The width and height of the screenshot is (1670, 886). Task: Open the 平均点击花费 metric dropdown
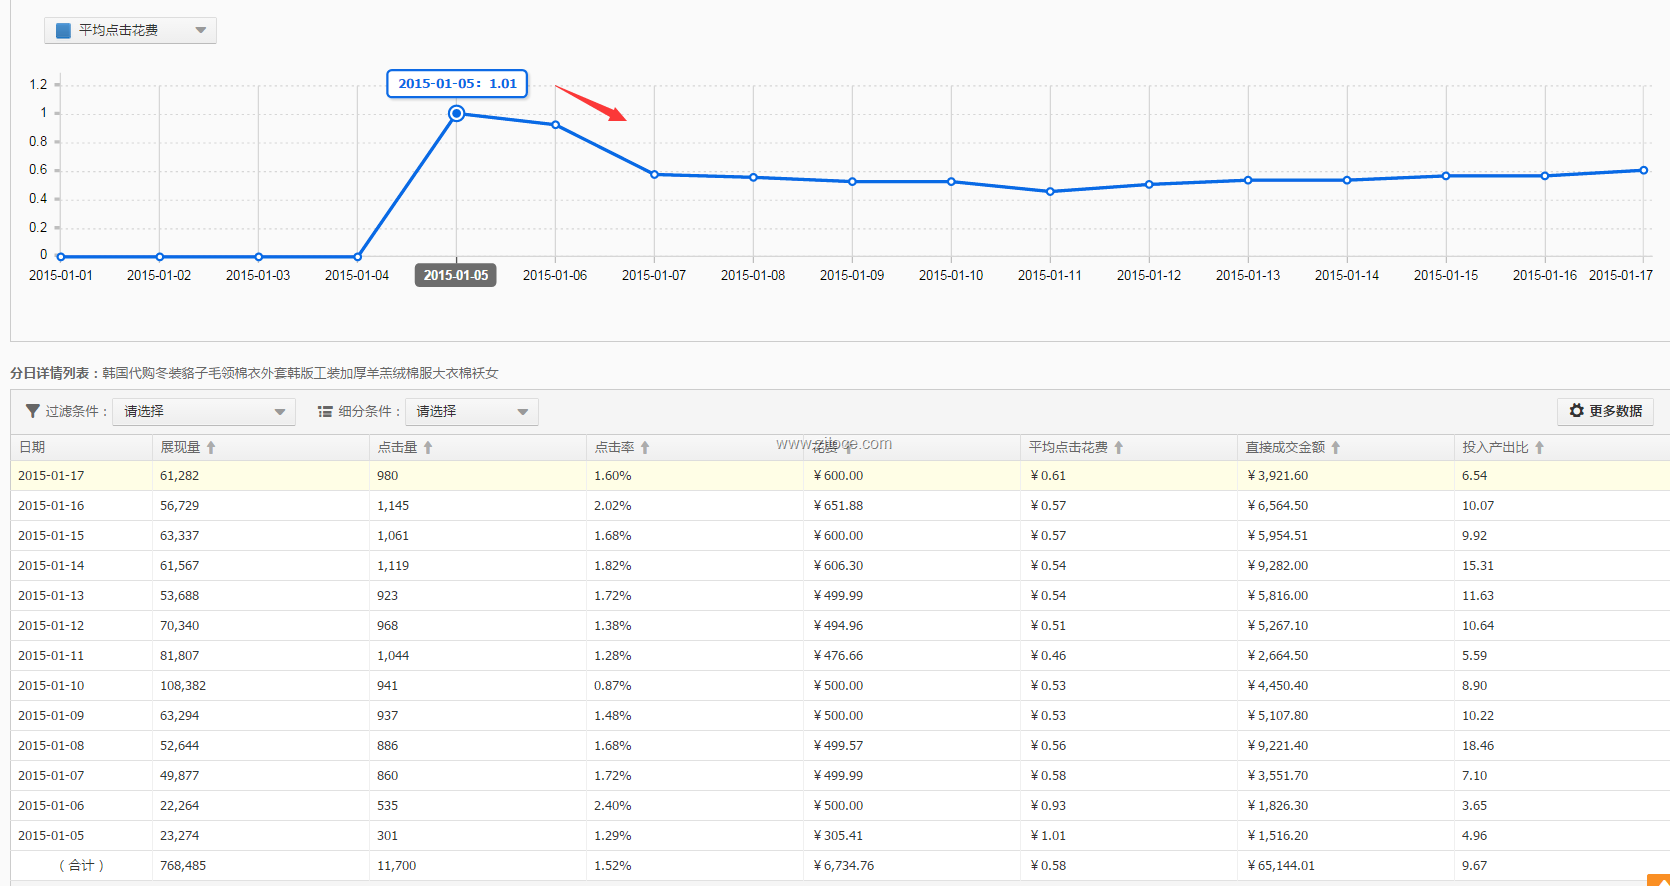coord(130,30)
